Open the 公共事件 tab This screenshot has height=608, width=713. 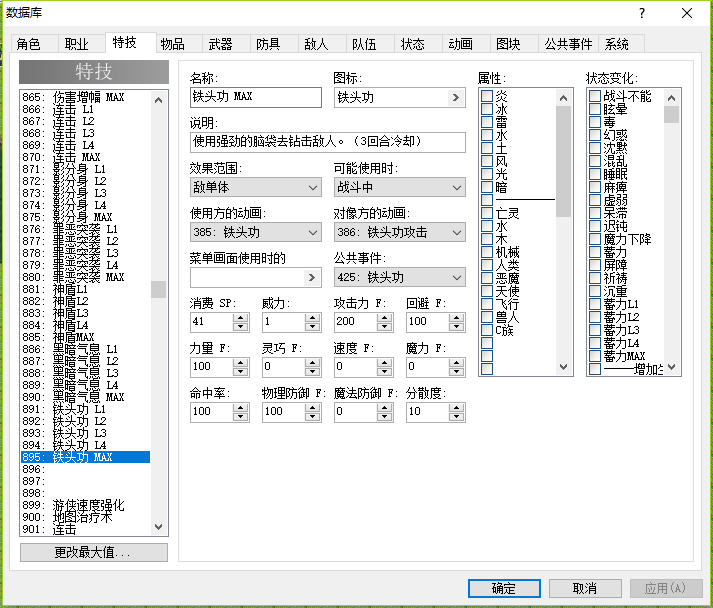[568, 44]
